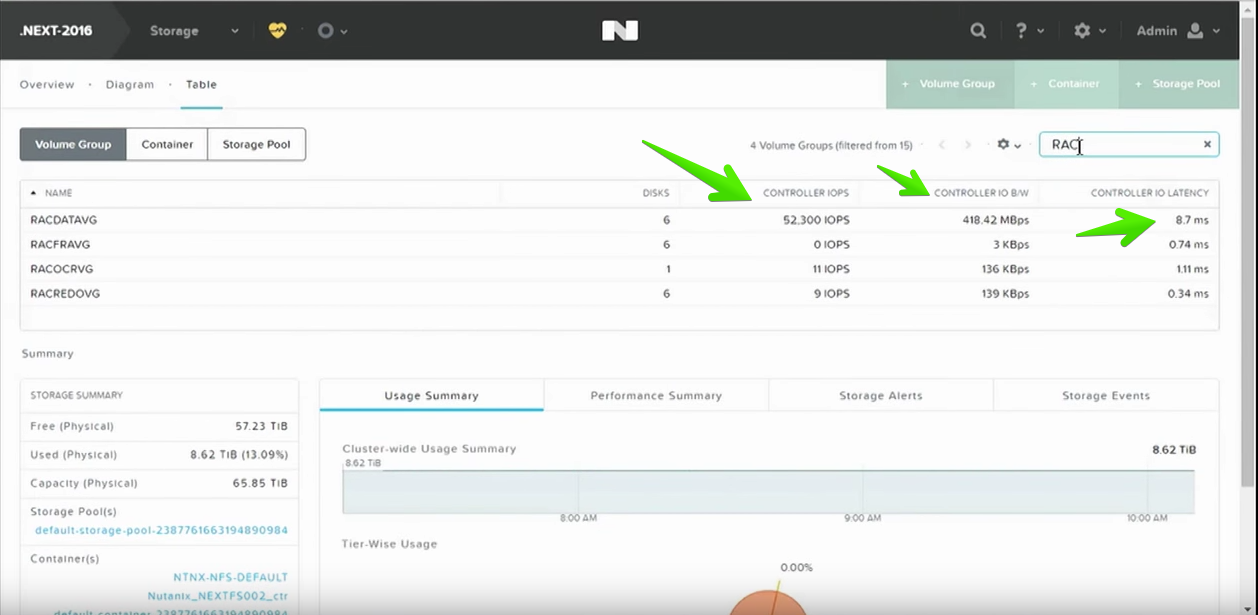Select the Container filter button

(x=167, y=144)
